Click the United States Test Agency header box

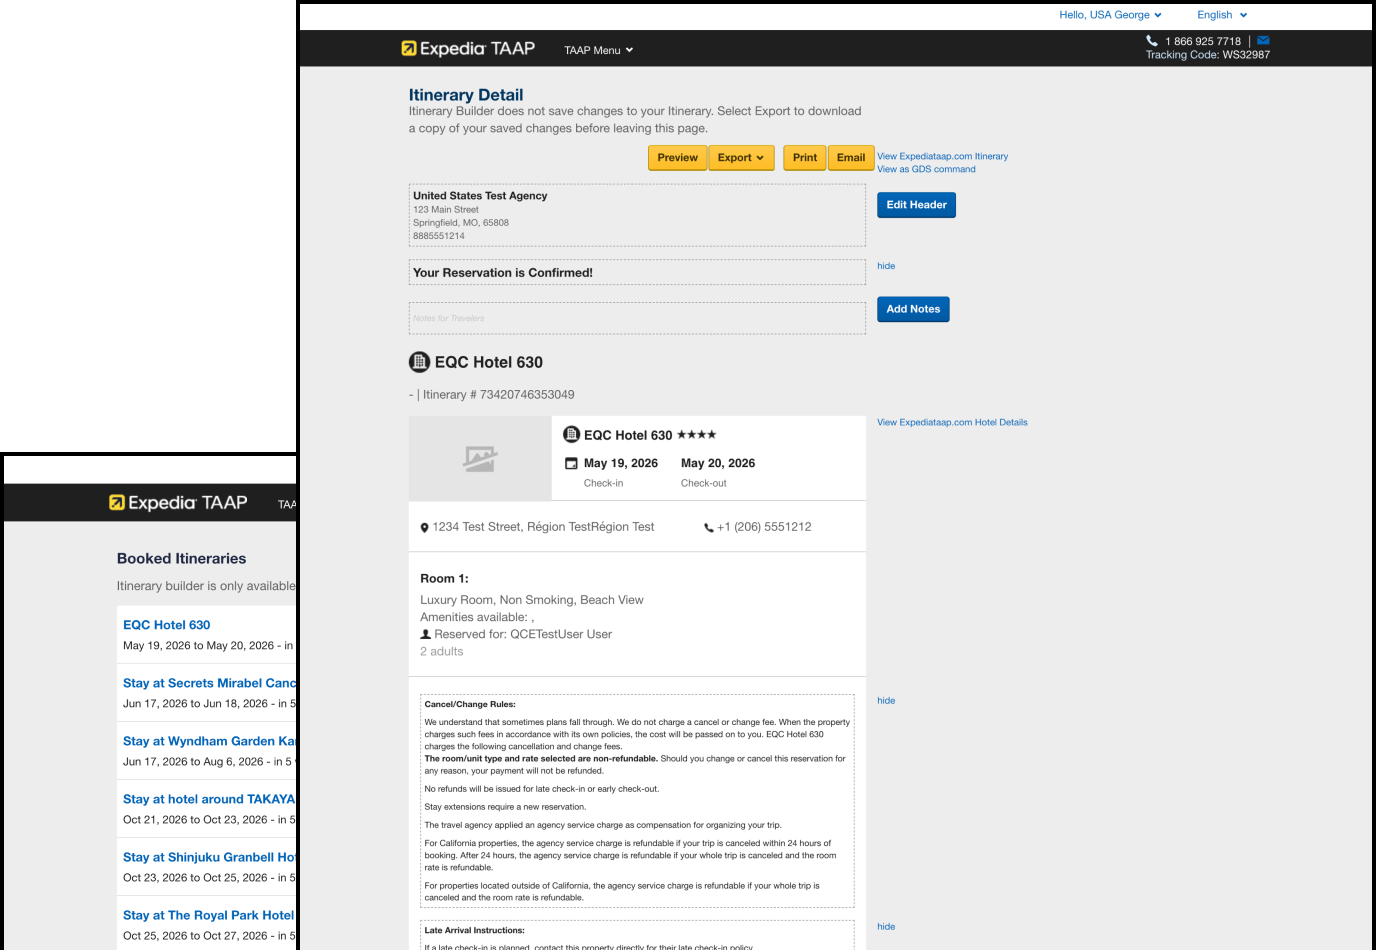click(637, 215)
